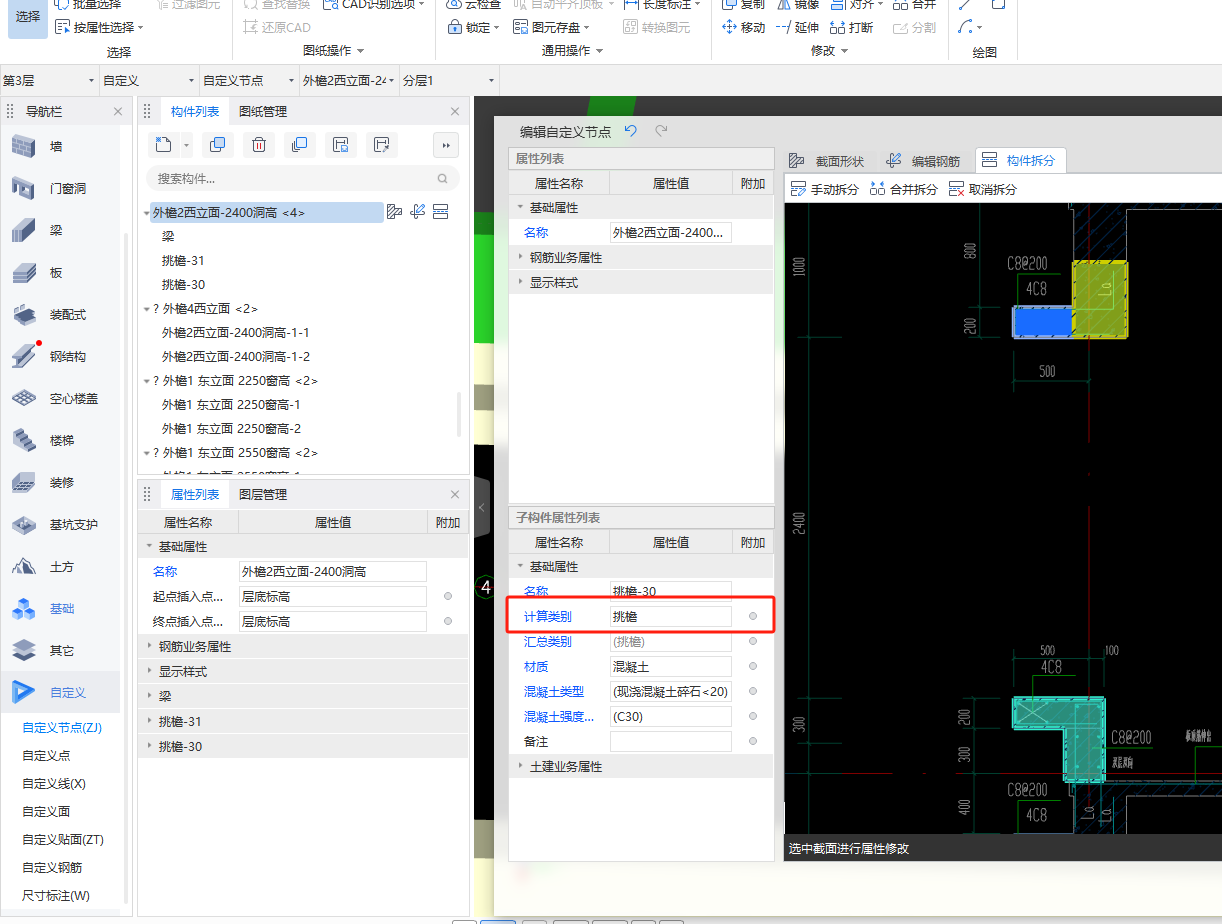This screenshot has width=1222, height=924.
Task: Switch to the 构件列表 tab
Action: (194, 111)
